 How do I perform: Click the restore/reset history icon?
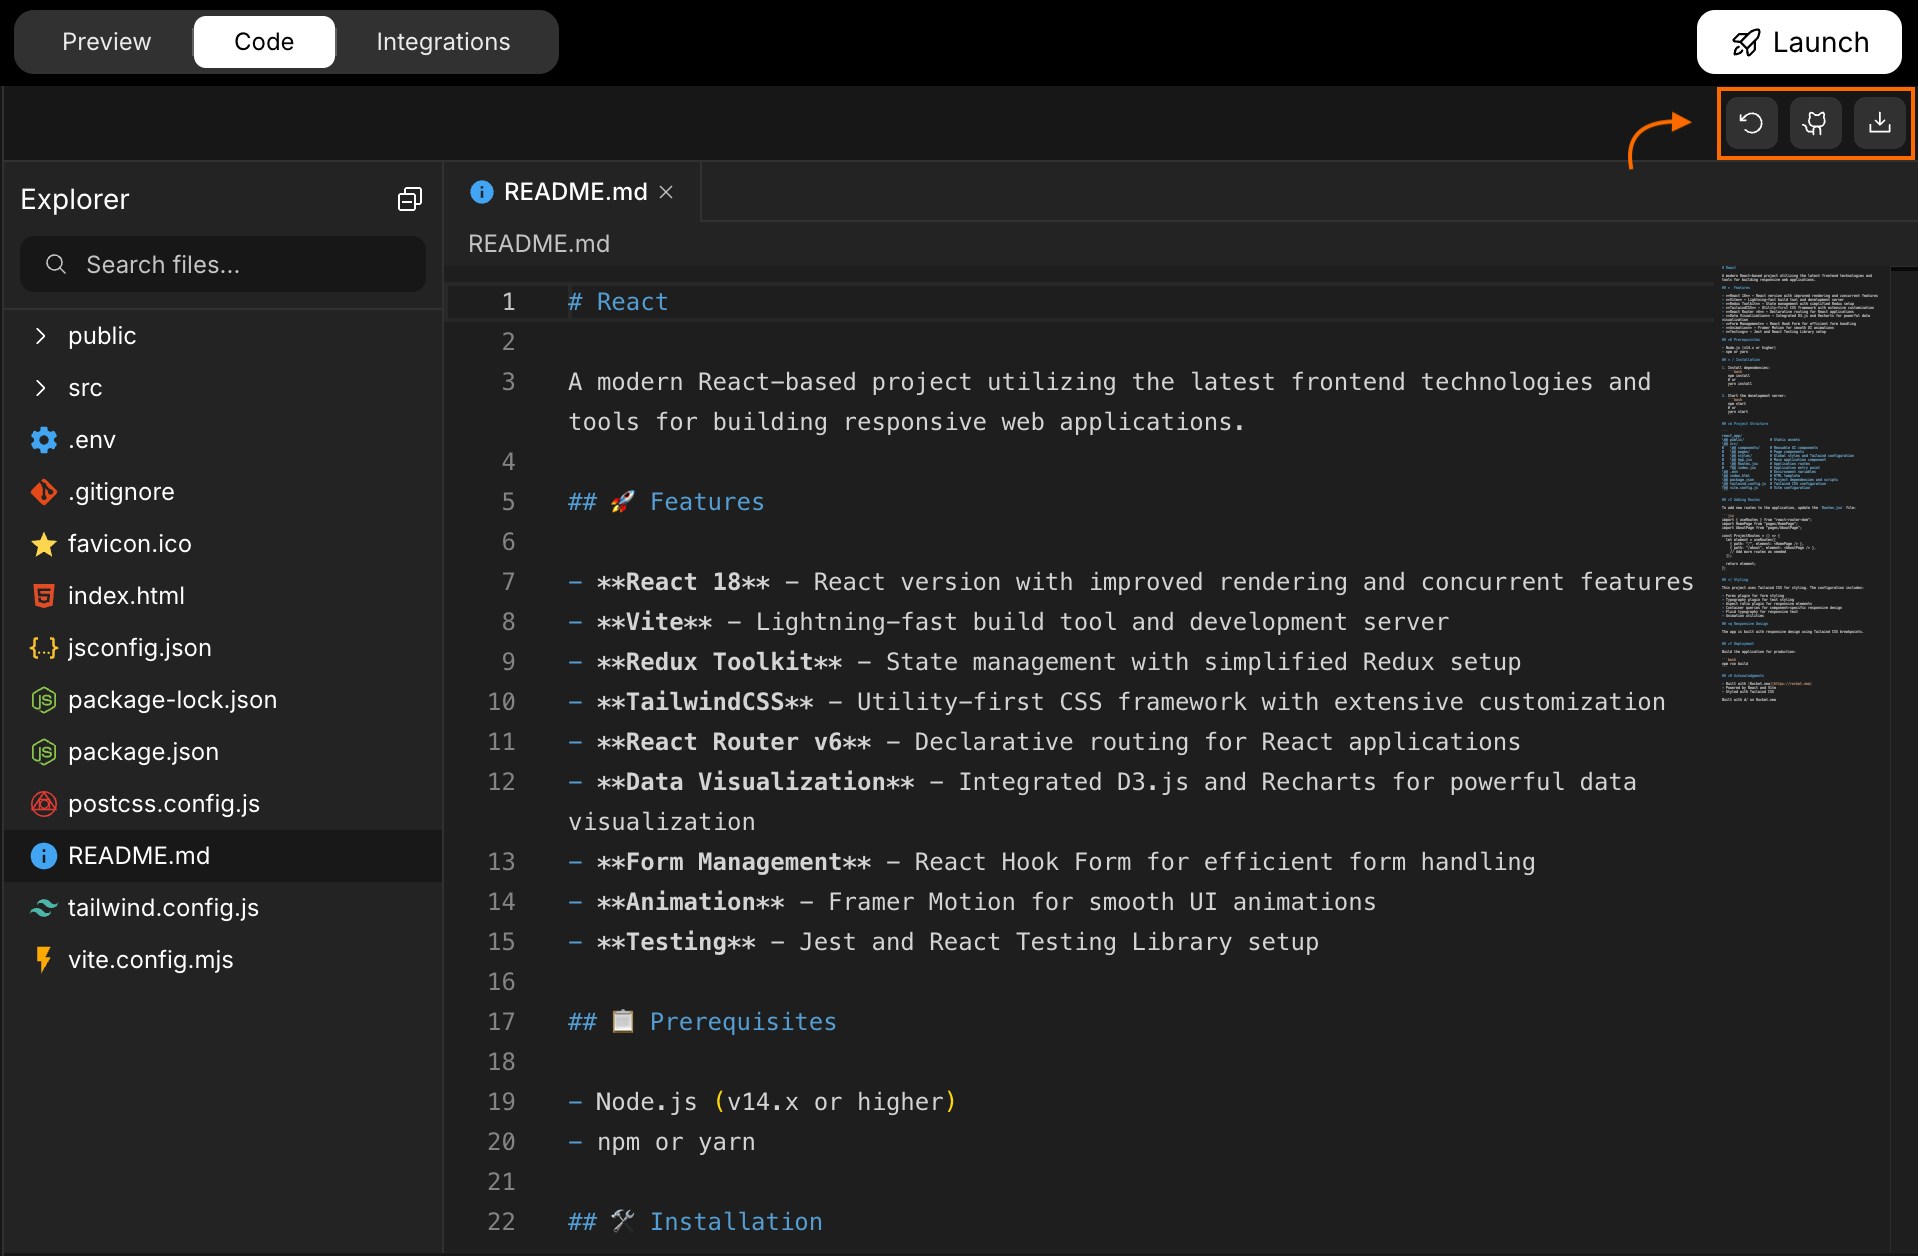1750,122
